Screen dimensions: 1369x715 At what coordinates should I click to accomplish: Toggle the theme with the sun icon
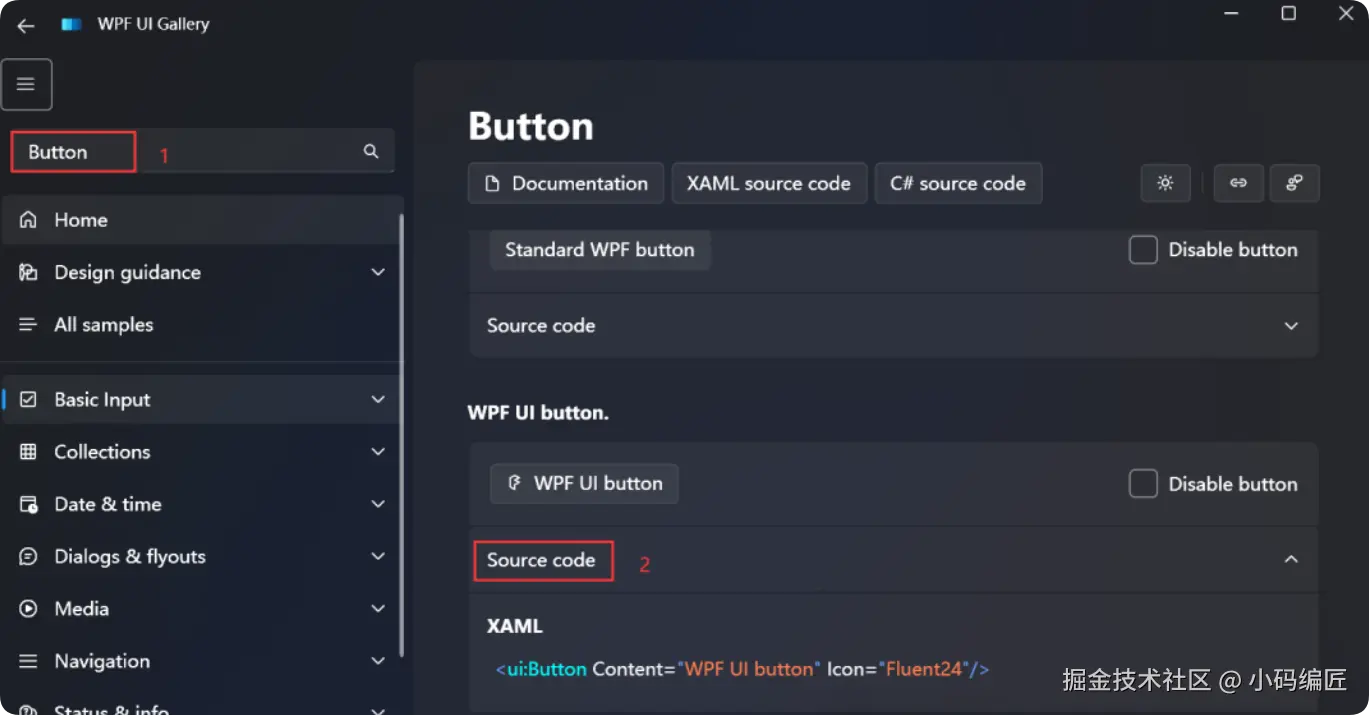point(1165,183)
